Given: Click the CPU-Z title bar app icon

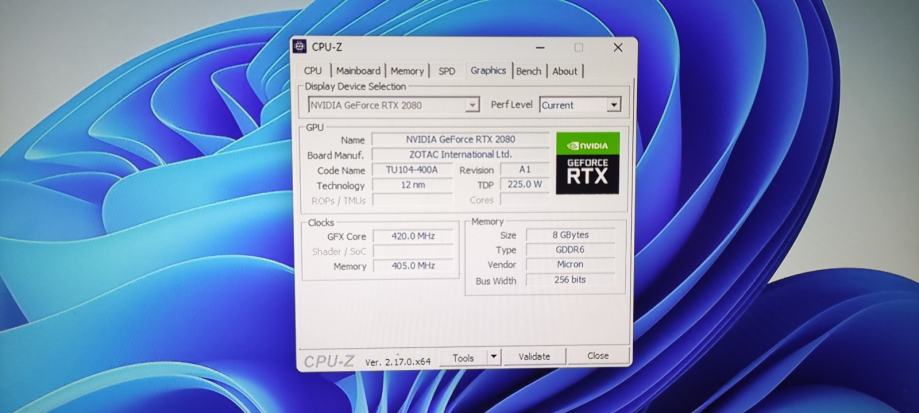Looking at the screenshot, I should coord(299,47).
